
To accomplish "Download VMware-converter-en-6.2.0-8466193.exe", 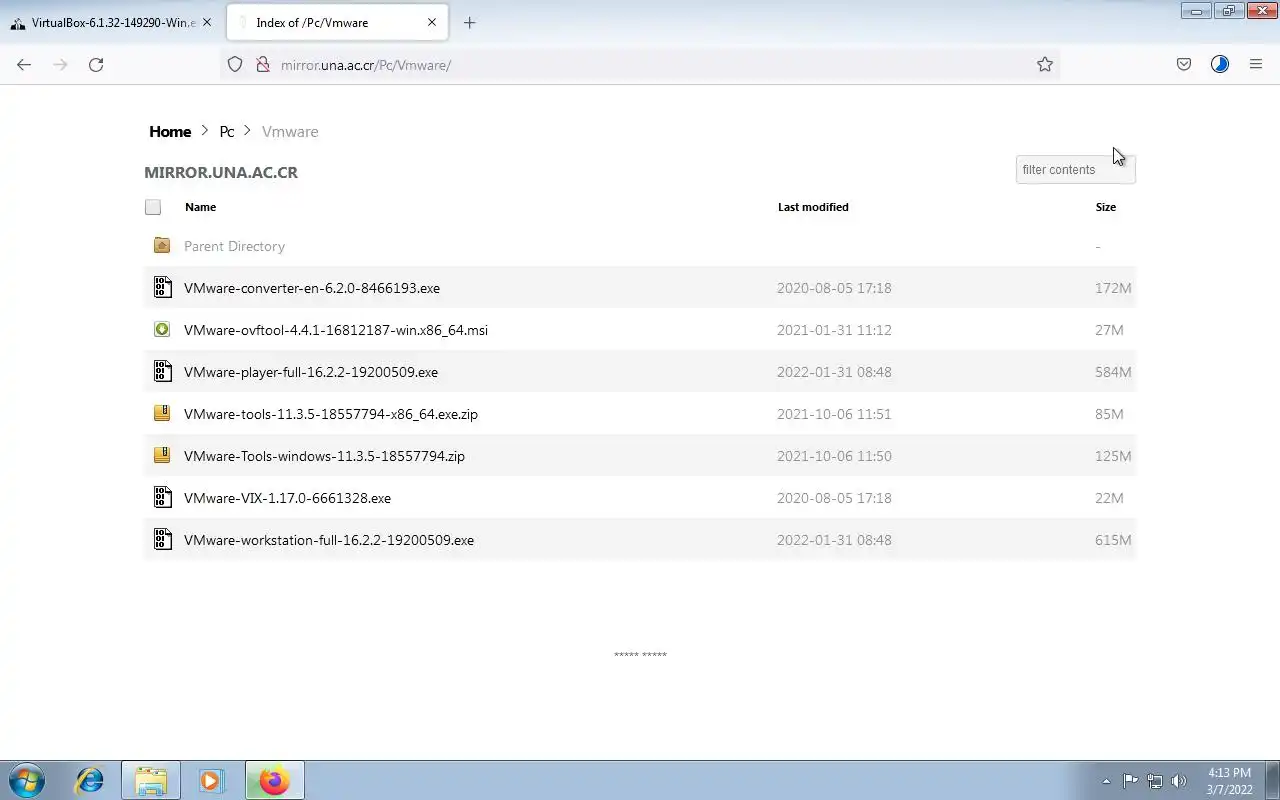I will tap(312, 288).
